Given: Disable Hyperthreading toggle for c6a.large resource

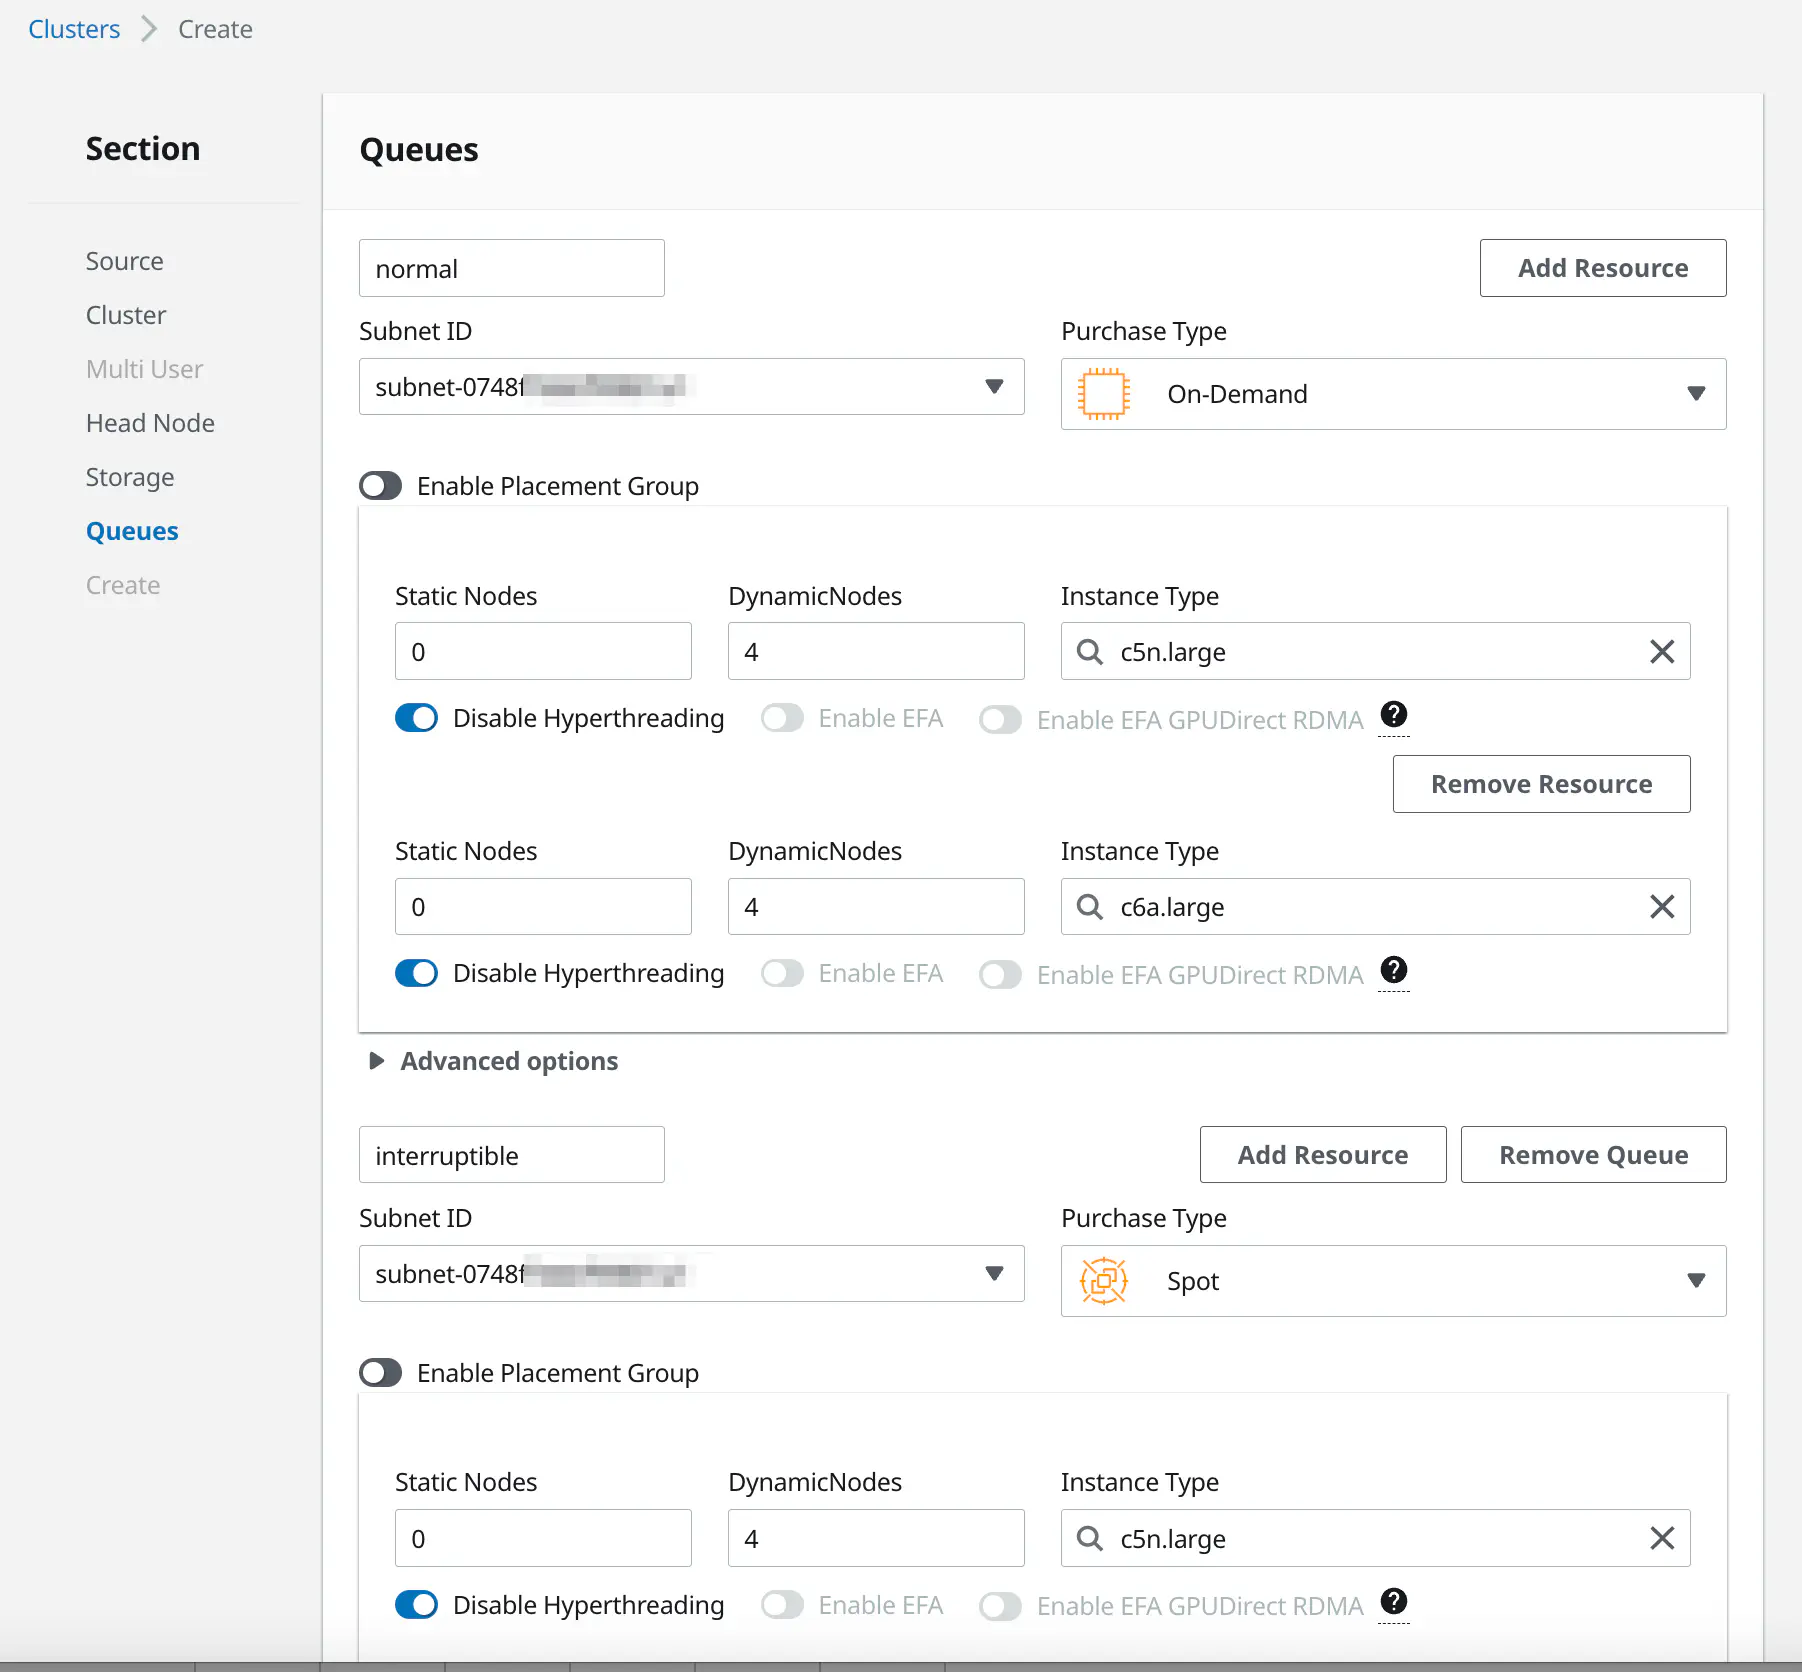Looking at the screenshot, I should 417,973.
